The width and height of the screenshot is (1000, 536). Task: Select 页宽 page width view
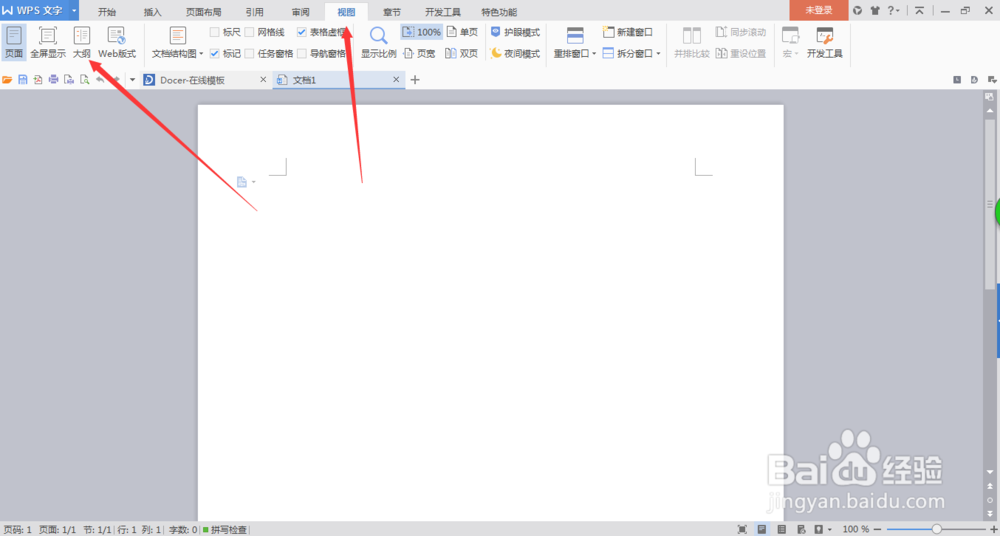pyautogui.click(x=420, y=54)
